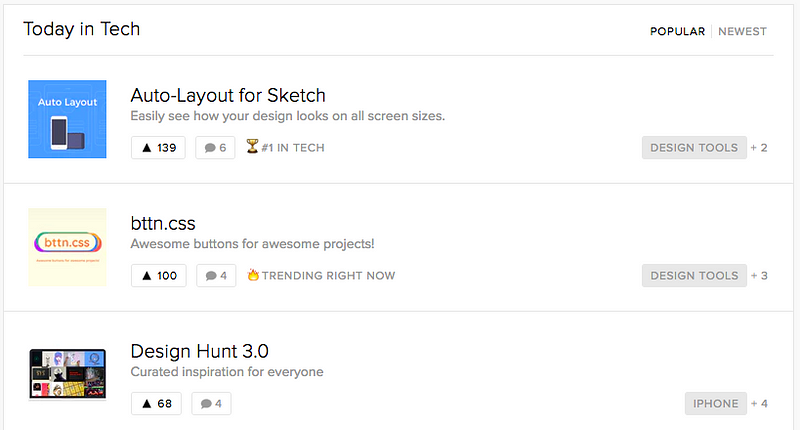The height and width of the screenshot is (430, 800).
Task: Expand the +4 more tags on Design Hunt
Action: click(759, 404)
